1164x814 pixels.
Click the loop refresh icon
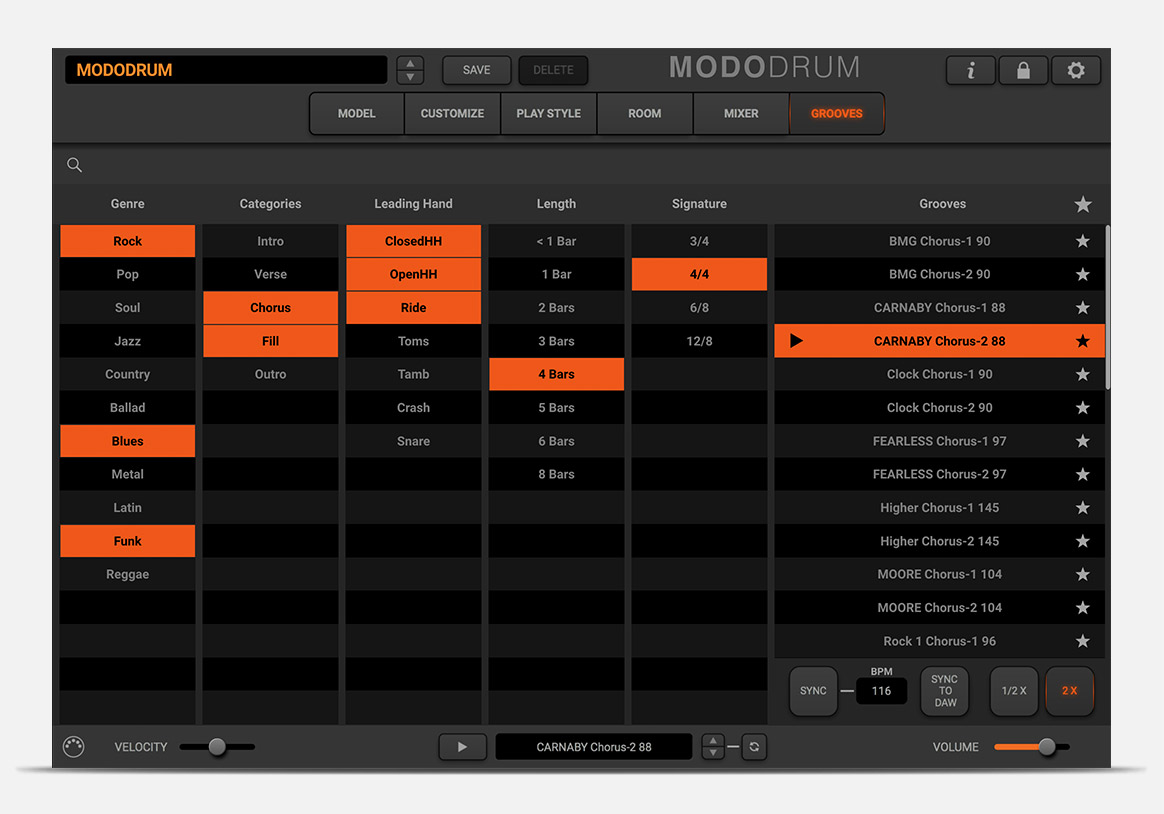point(755,747)
